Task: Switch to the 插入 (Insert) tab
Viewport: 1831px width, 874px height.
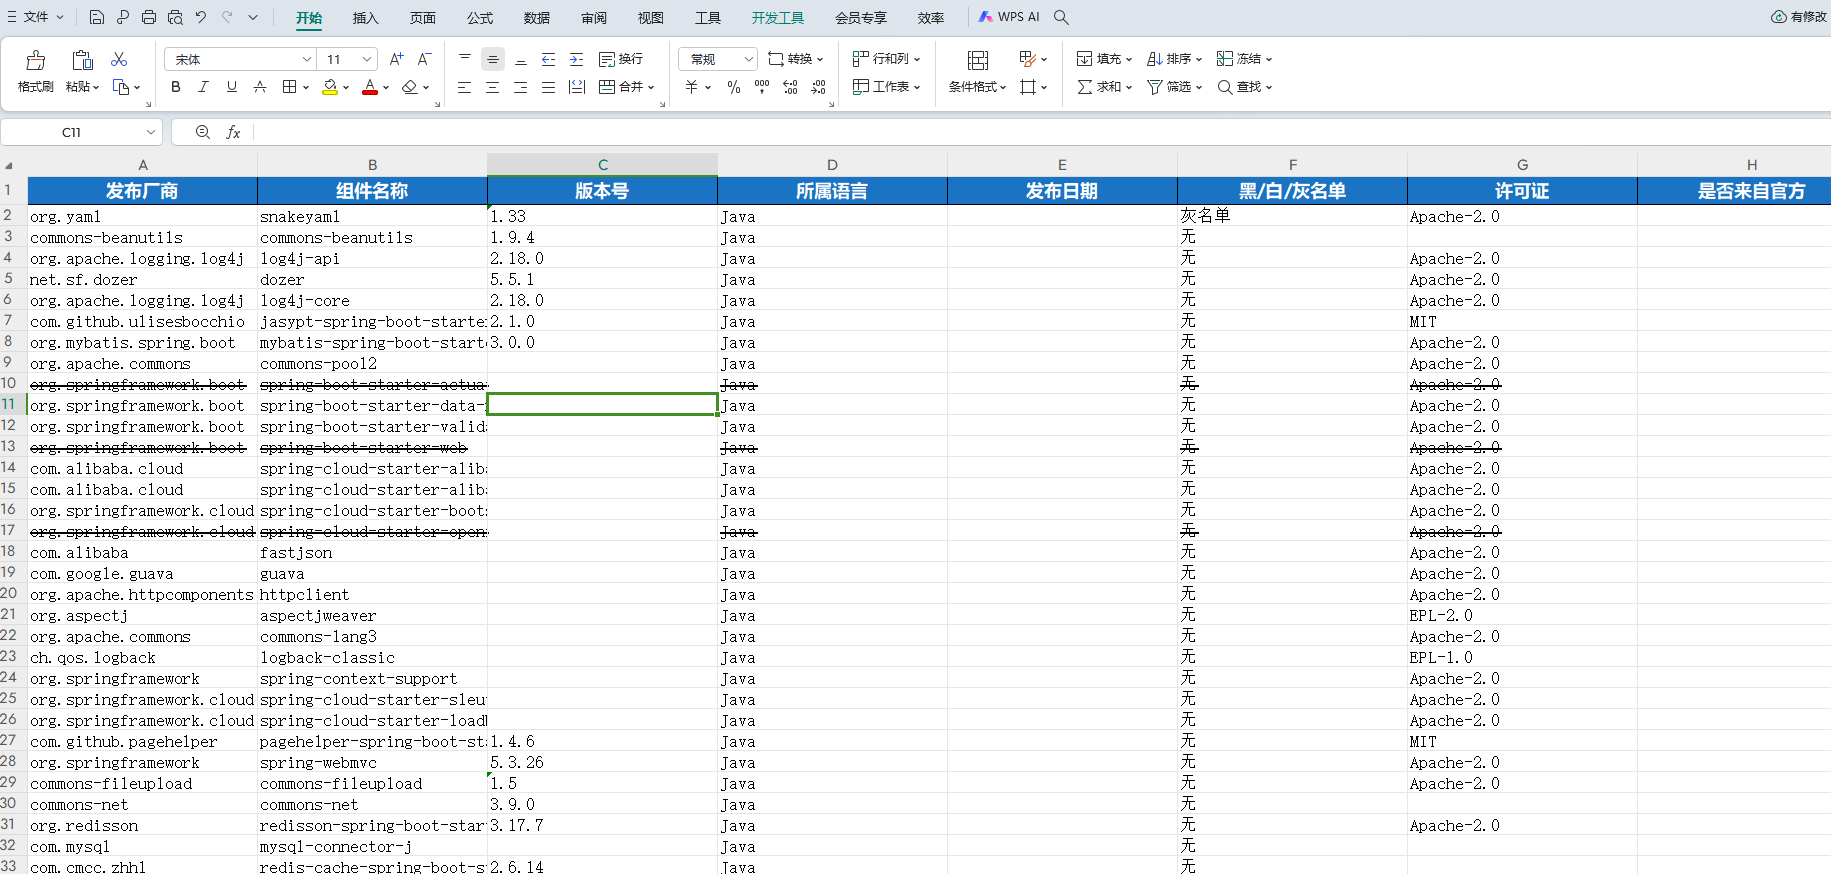Action: tap(366, 18)
